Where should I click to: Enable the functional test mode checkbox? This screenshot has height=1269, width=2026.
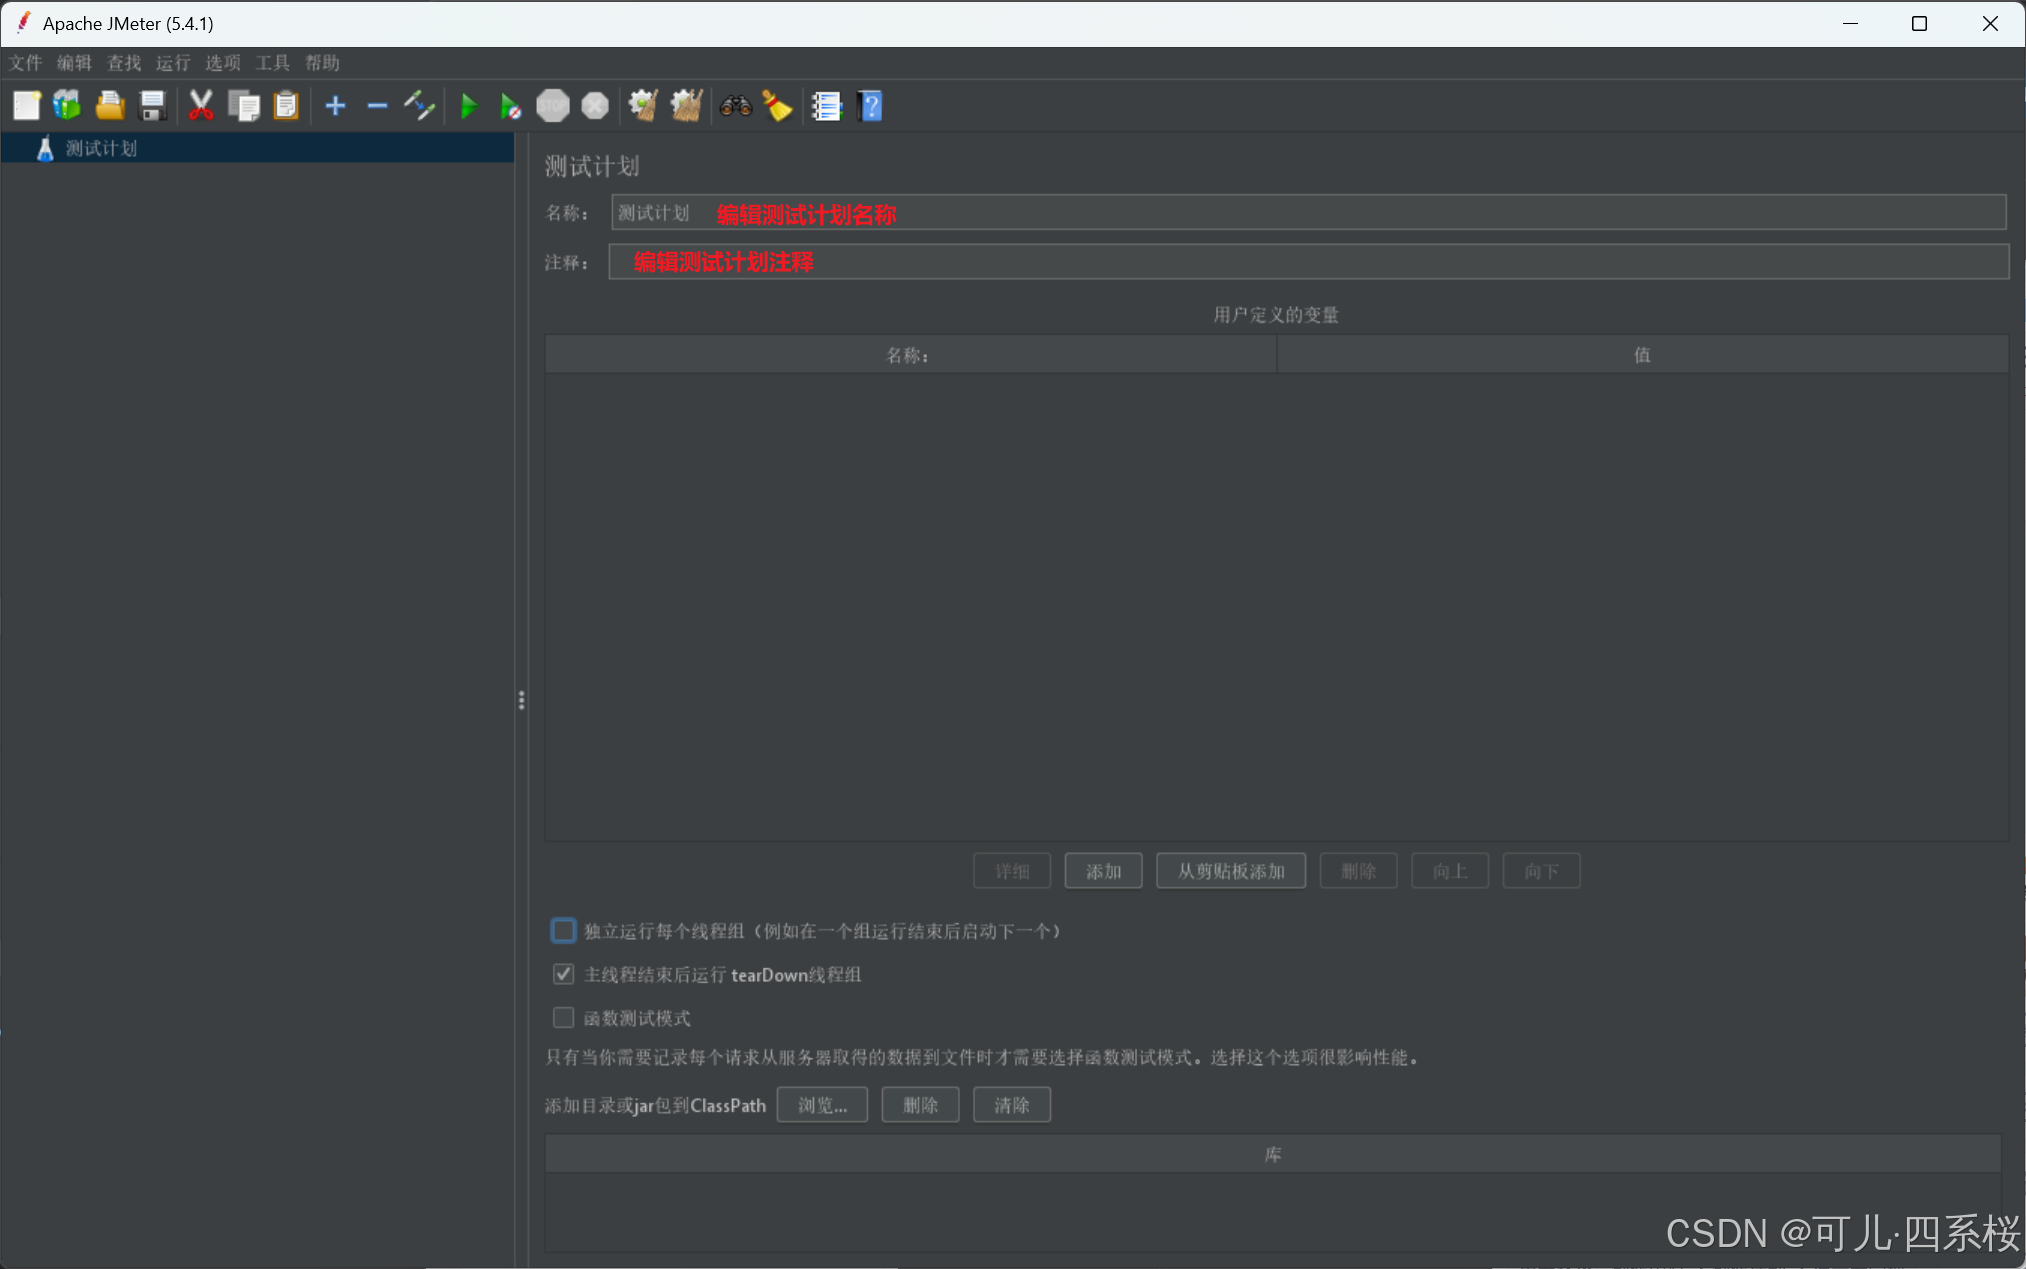(x=564, y=1018)
